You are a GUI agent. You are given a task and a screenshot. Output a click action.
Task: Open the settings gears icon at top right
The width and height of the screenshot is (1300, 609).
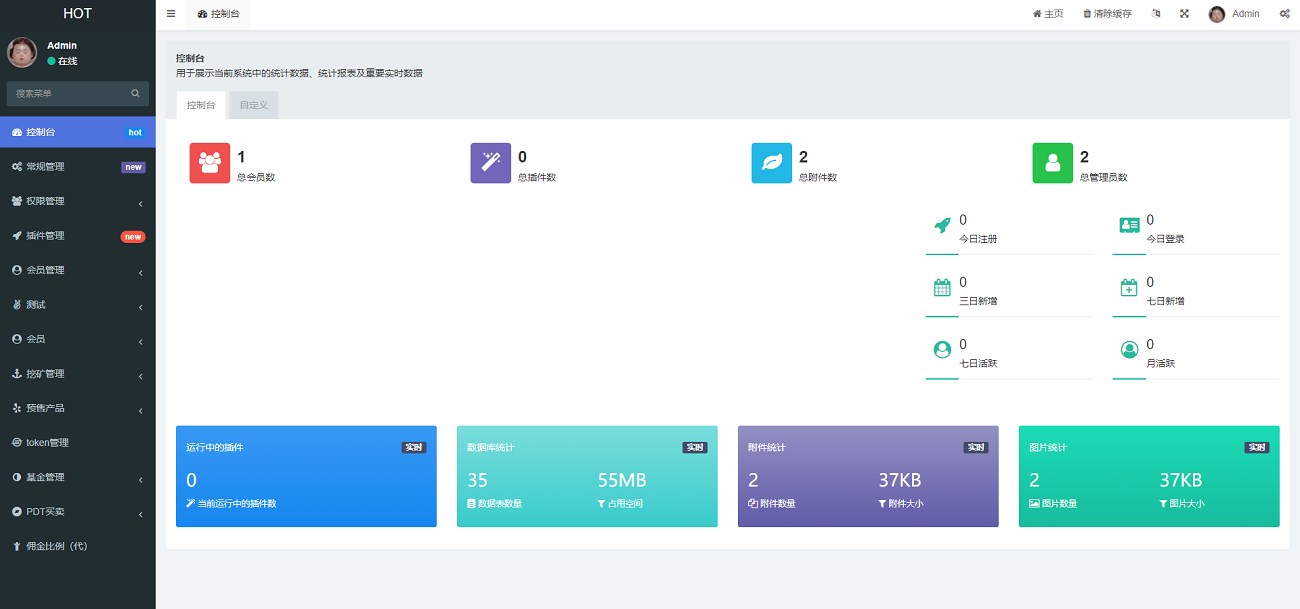pos(1284,14)
